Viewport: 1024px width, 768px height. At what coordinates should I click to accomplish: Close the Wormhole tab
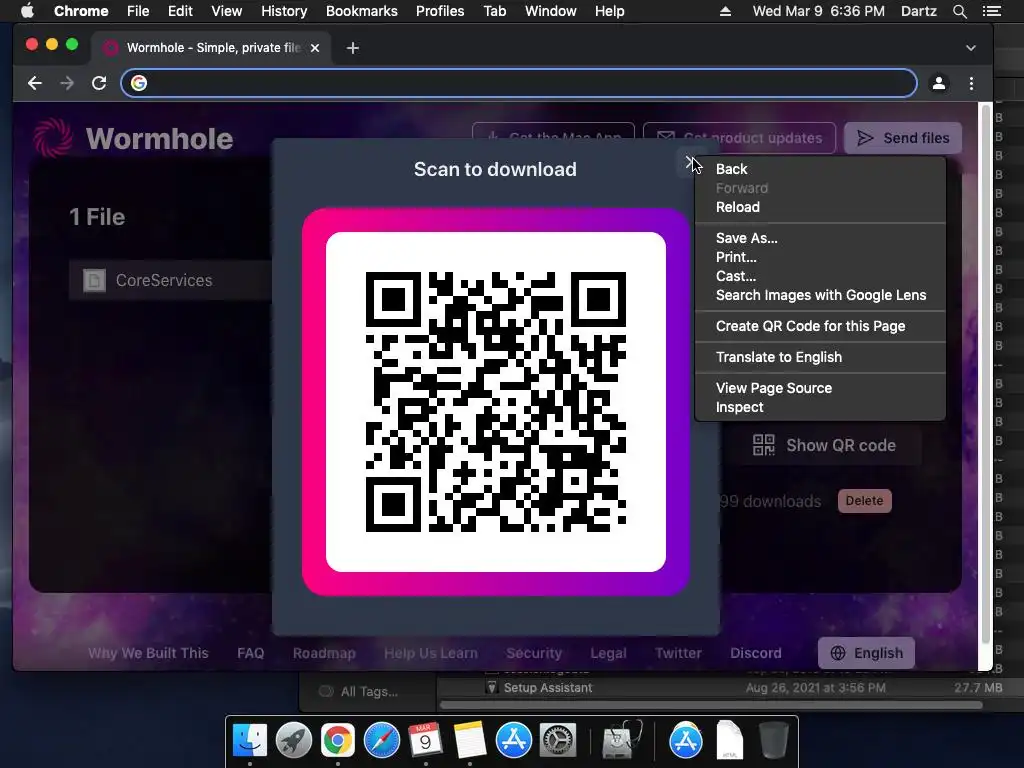315,48
